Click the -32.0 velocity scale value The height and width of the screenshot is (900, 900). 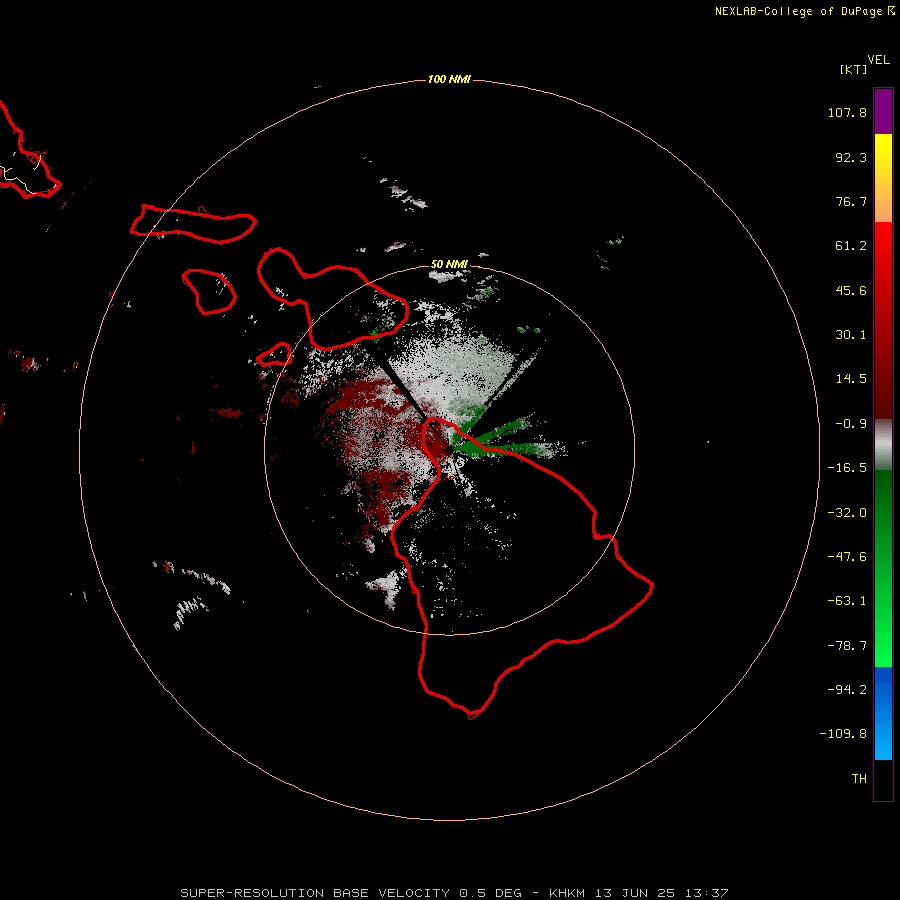point(847,513)
